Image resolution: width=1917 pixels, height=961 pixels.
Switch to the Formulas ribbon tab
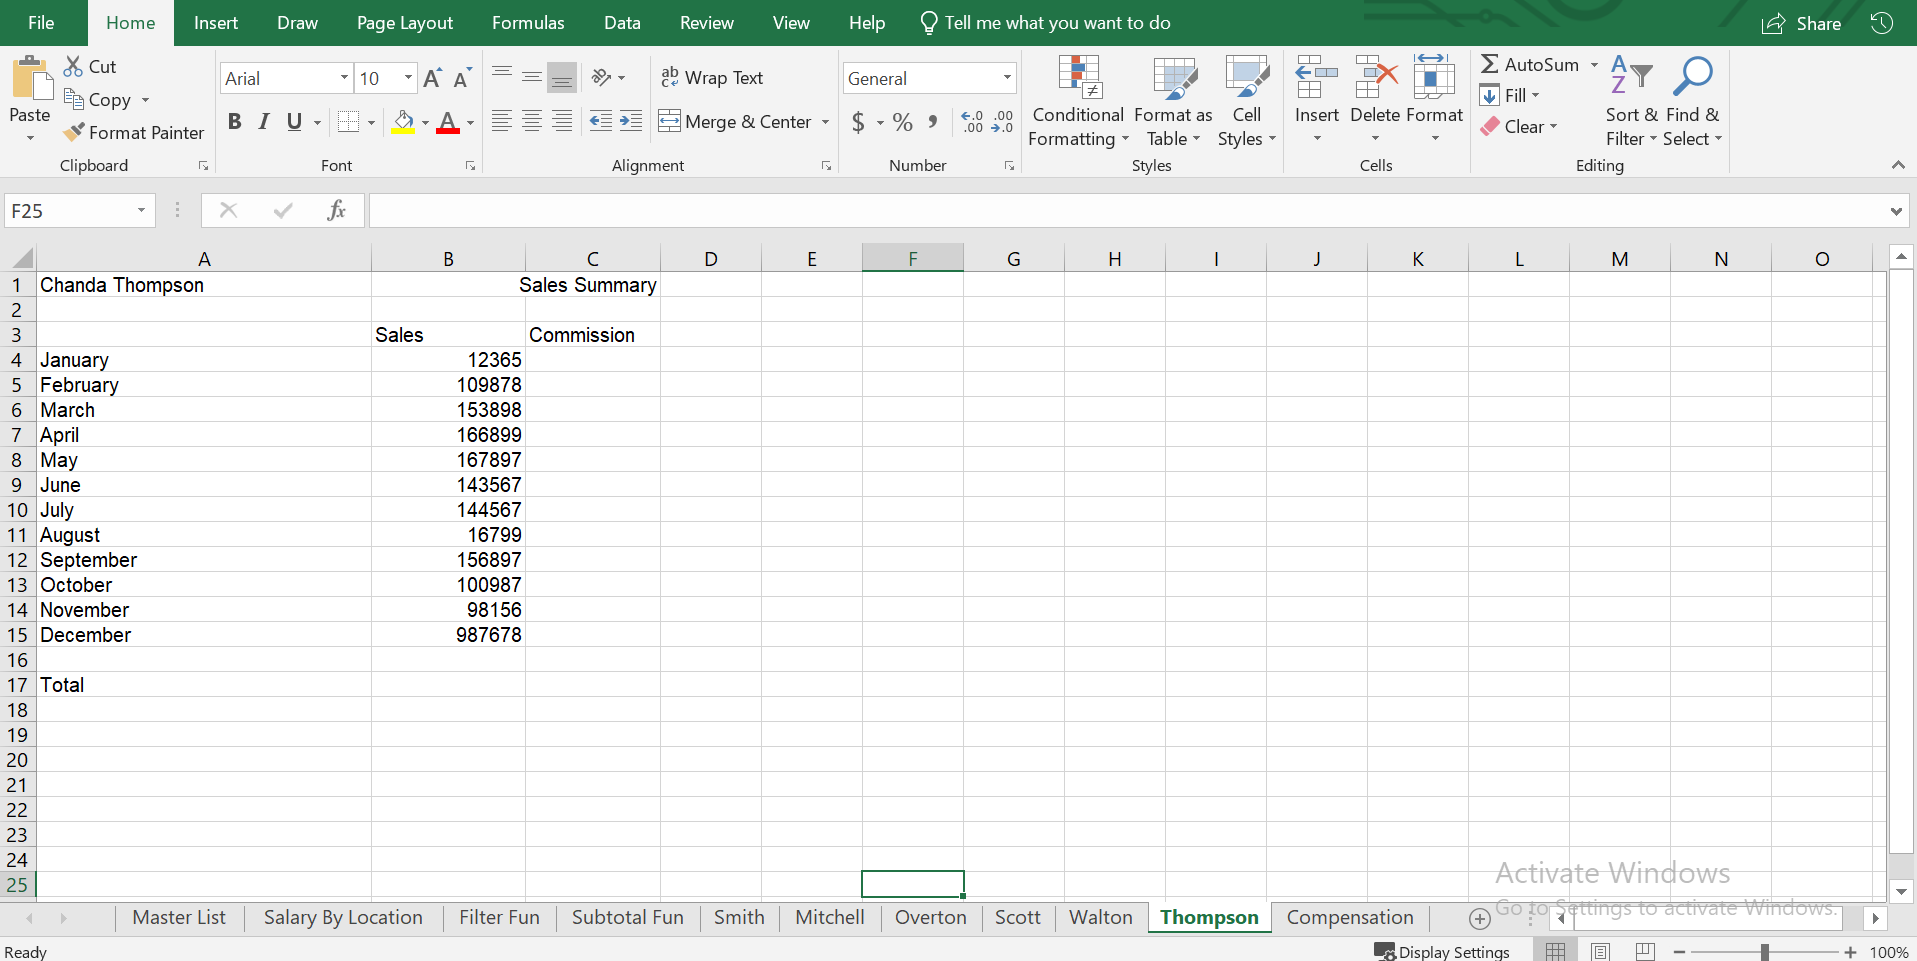tap(527, 23)
